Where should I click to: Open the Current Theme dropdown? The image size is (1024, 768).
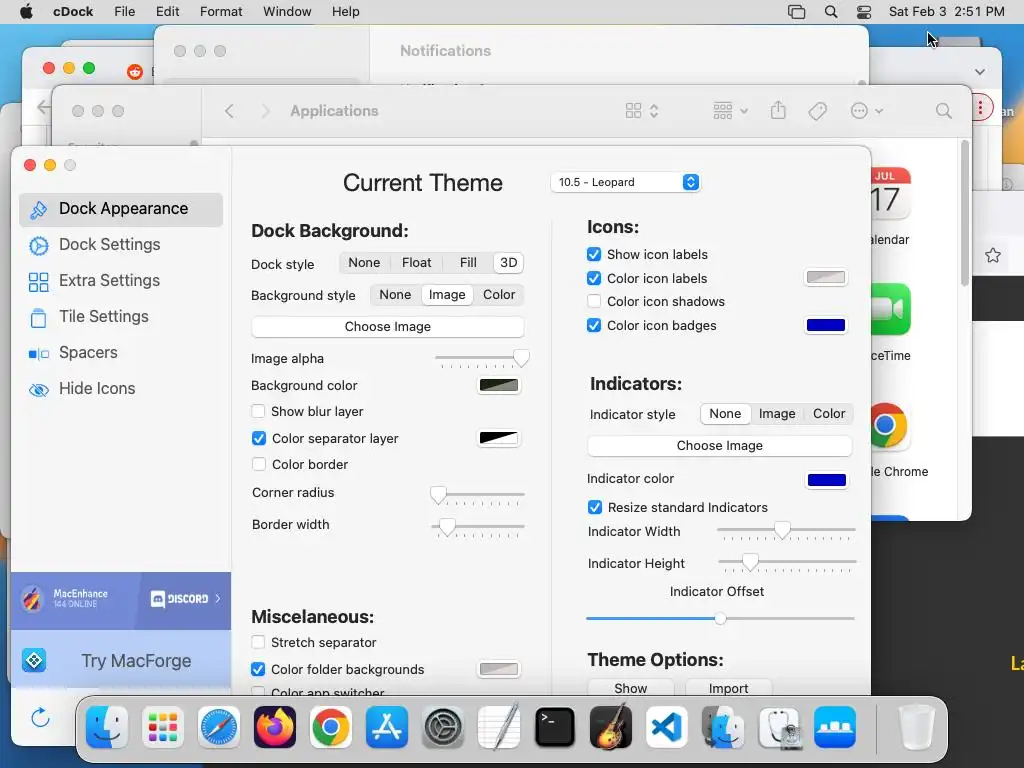[625, 182]
